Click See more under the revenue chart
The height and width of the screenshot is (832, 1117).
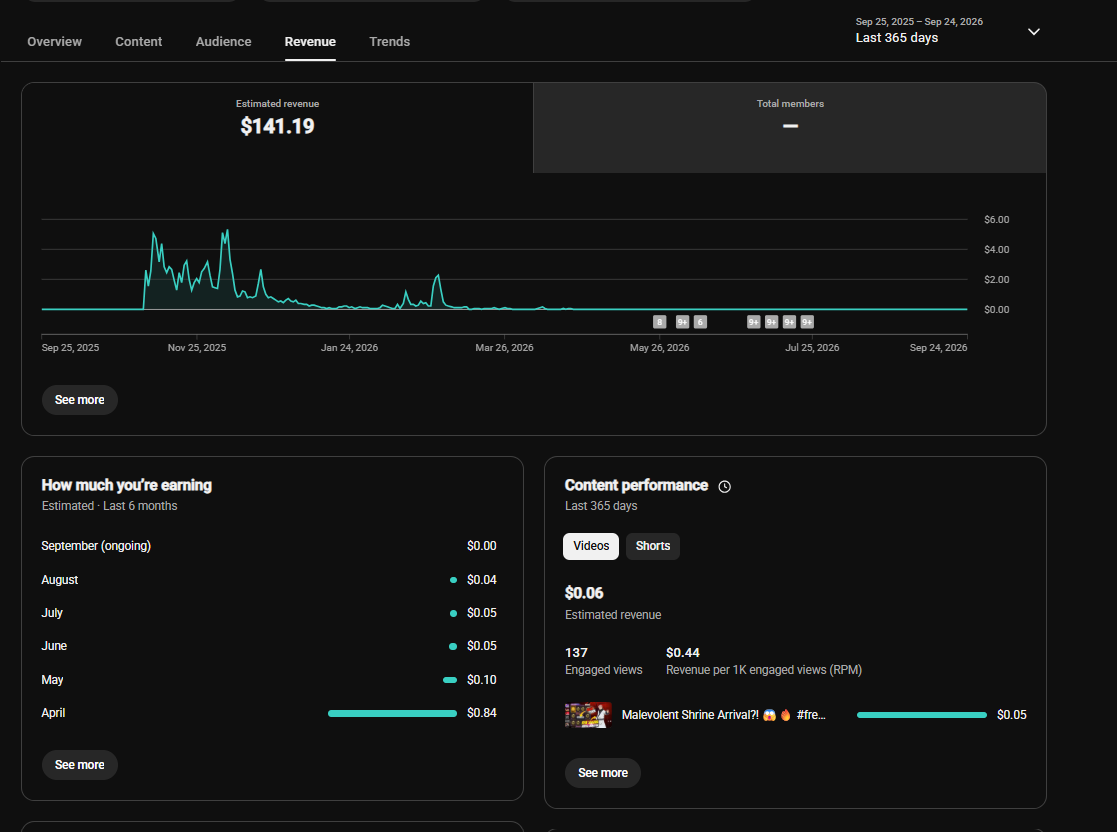(x=80, y=400)
